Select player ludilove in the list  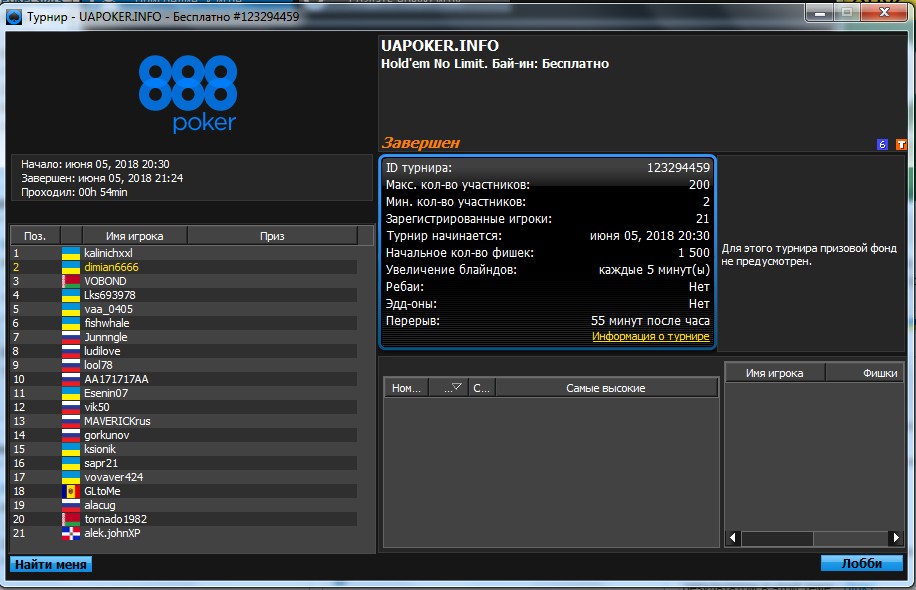(184, 351)
